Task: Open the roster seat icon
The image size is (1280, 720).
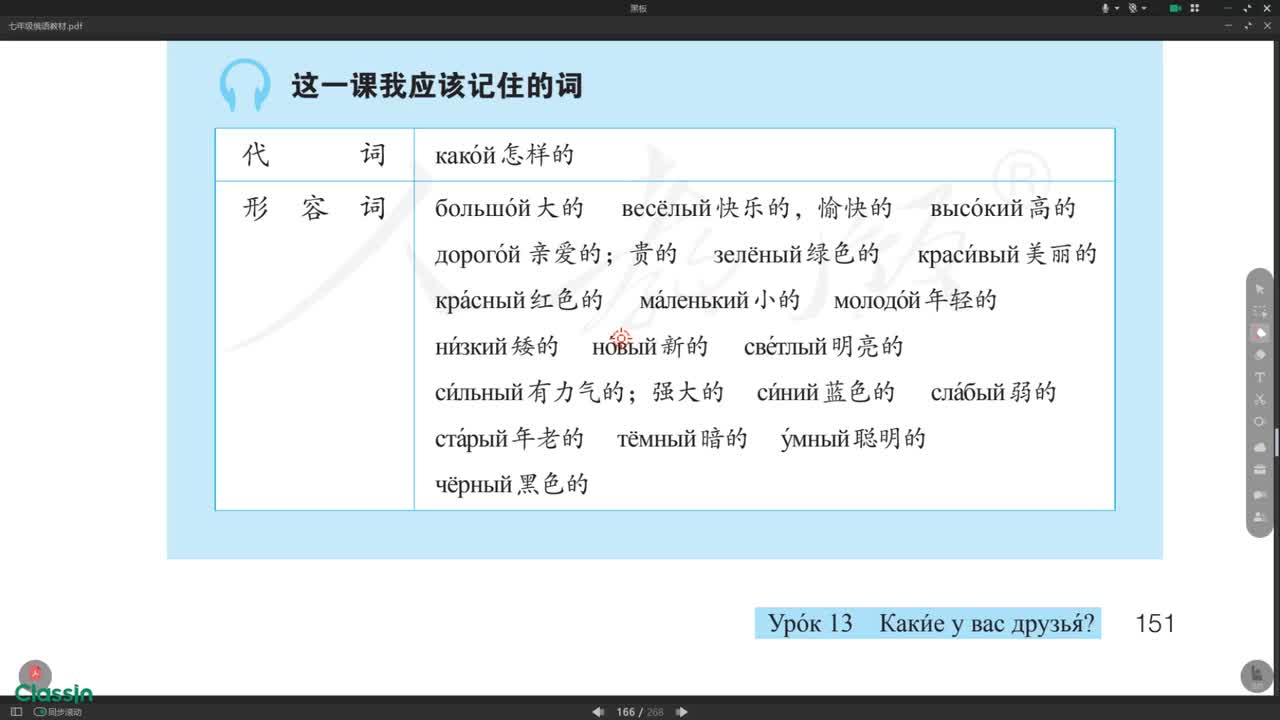Action: point(1260,517)
